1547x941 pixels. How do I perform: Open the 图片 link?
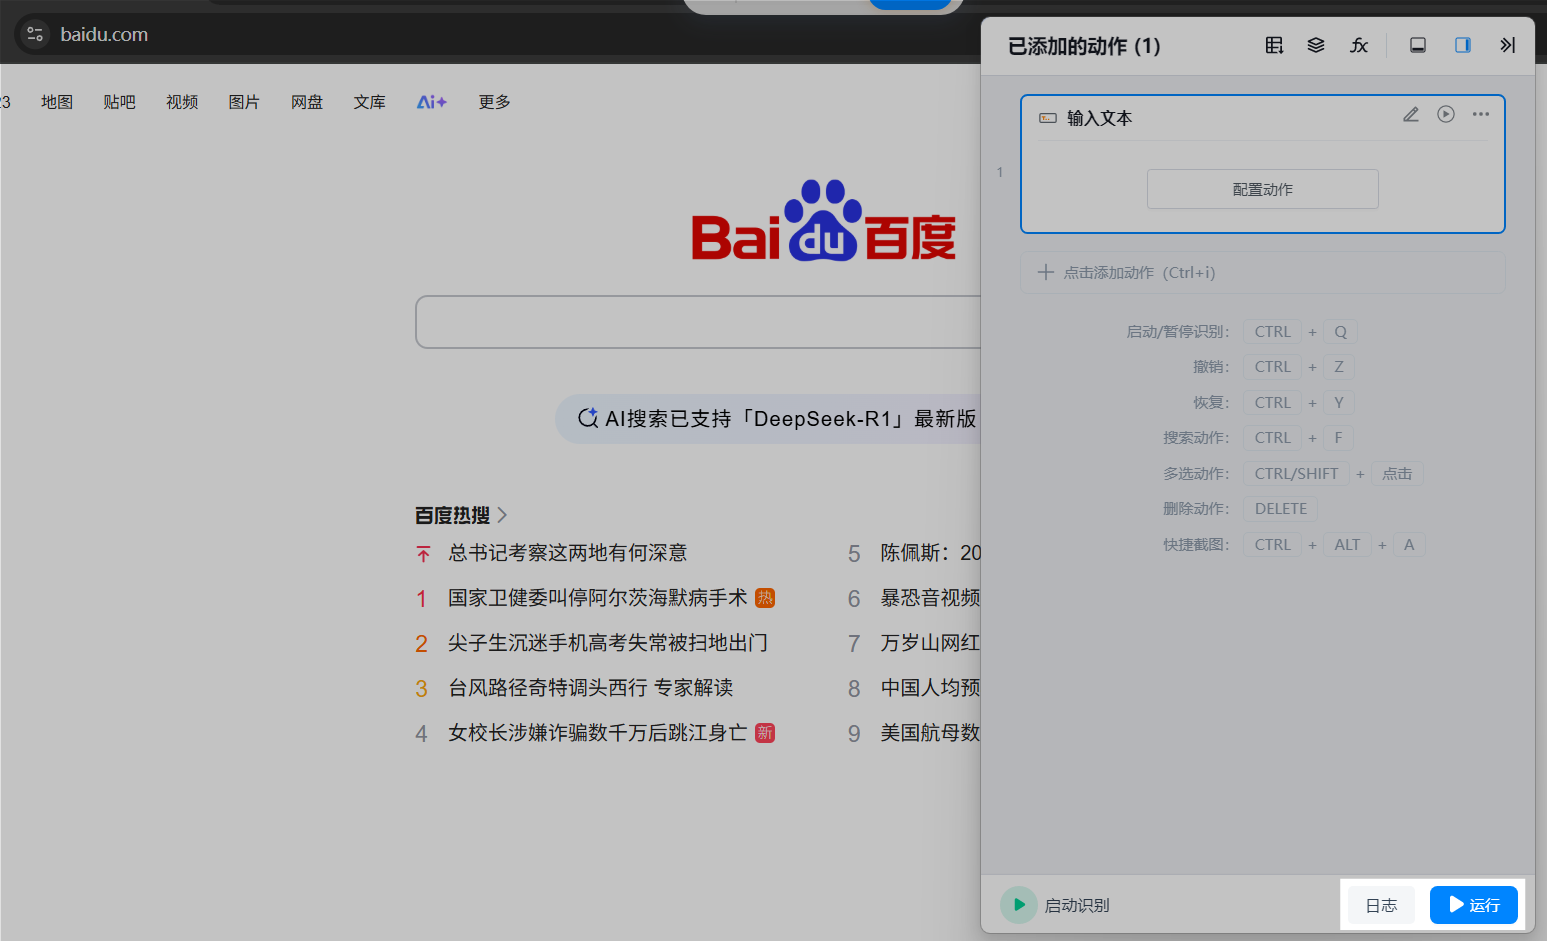pos(244,102)
